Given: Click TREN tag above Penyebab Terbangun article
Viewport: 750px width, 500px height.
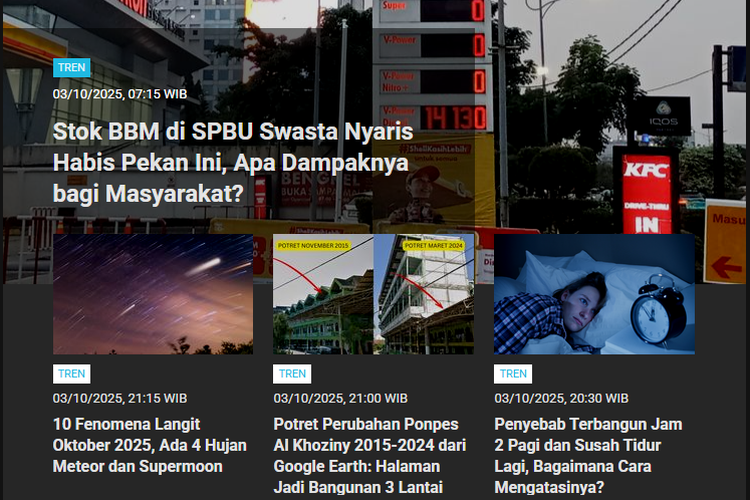Looking at the screenshot, I should [513, 374].
